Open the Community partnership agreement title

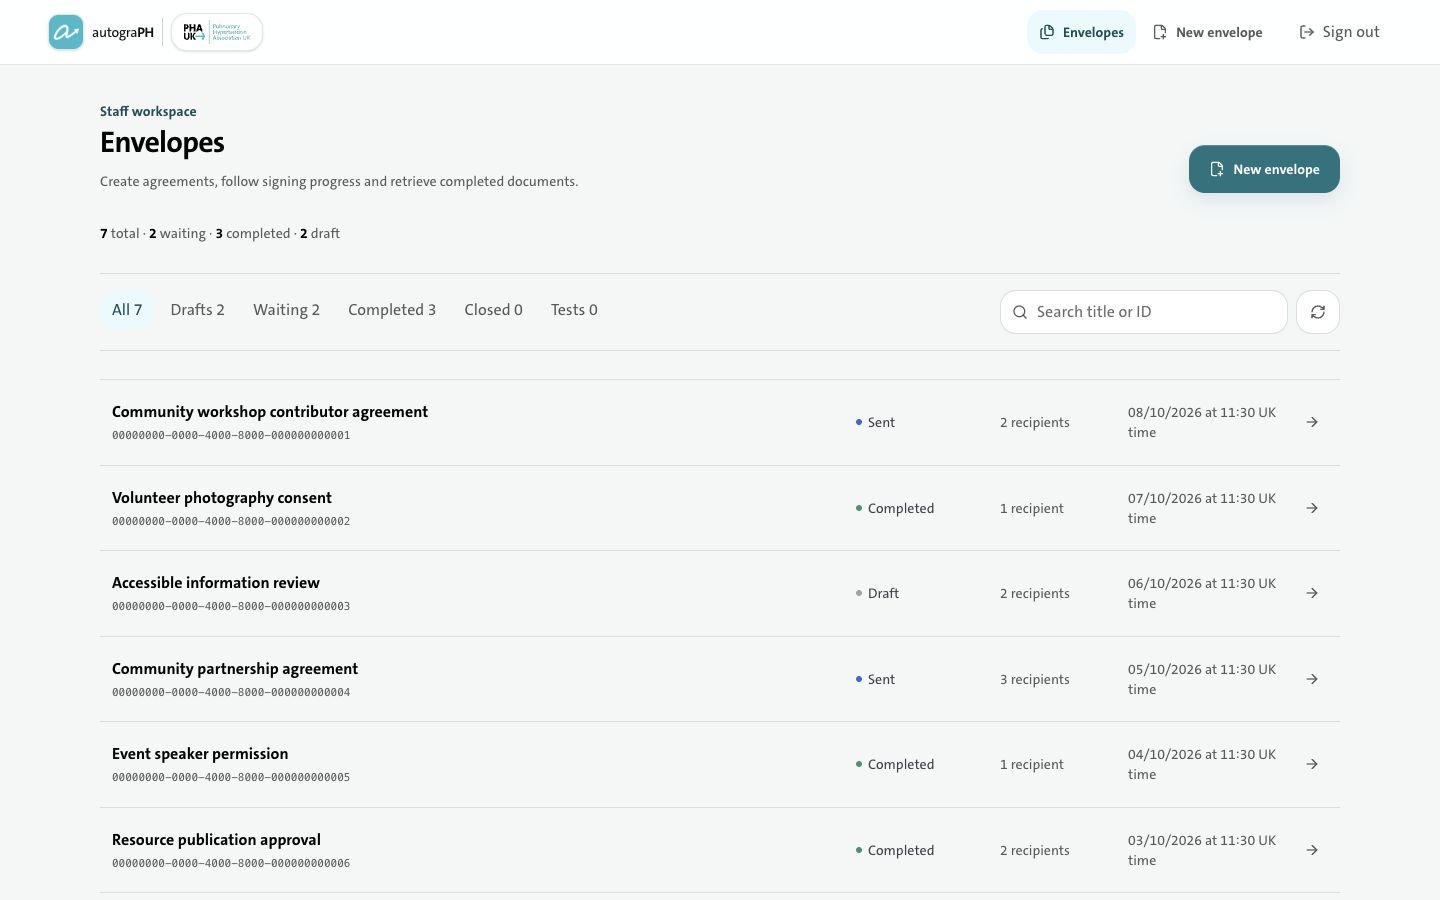point(235,669)
